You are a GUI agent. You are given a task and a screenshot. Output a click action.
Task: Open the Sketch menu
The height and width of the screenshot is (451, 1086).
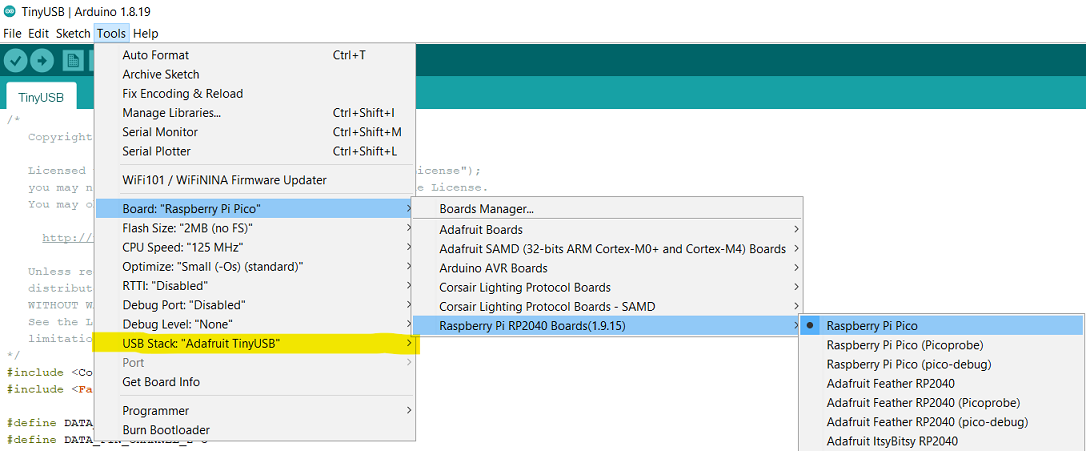click(73, 33)
